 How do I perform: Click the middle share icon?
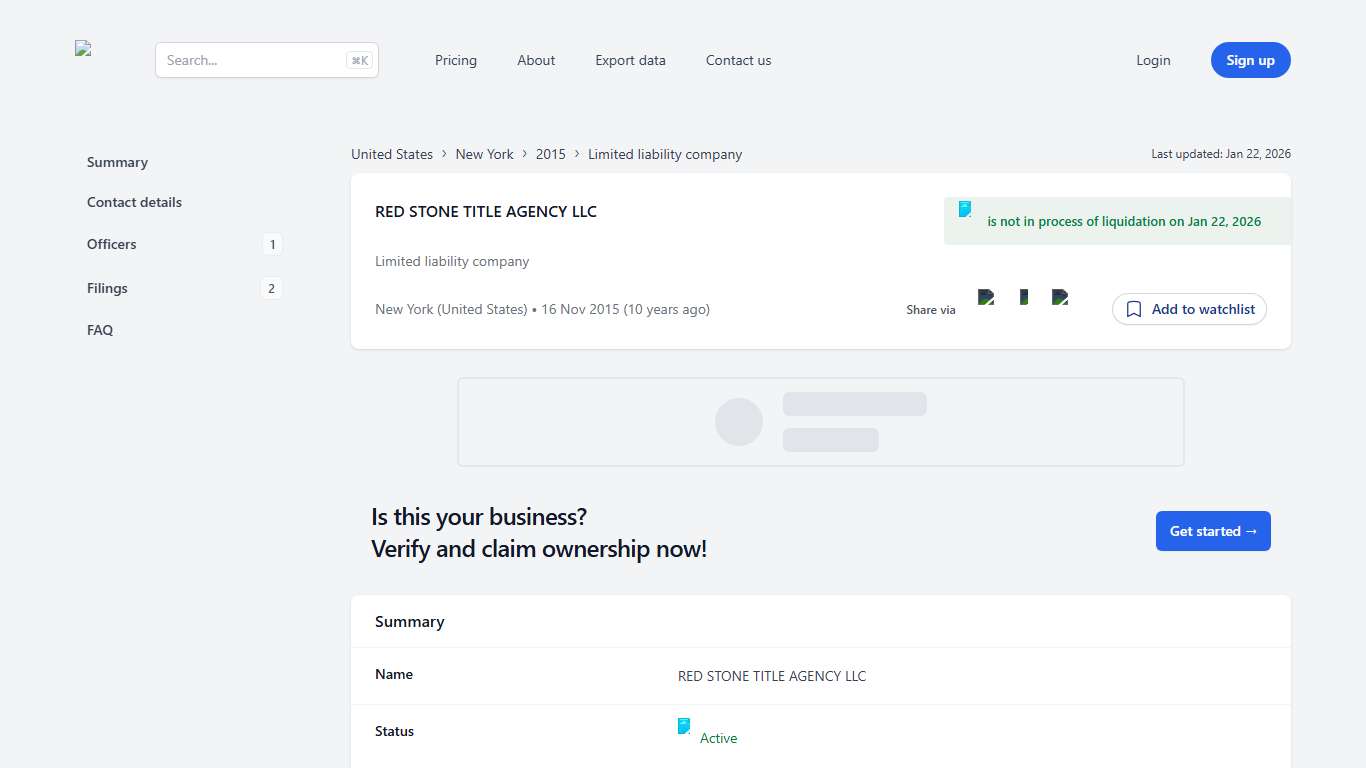1023,297
